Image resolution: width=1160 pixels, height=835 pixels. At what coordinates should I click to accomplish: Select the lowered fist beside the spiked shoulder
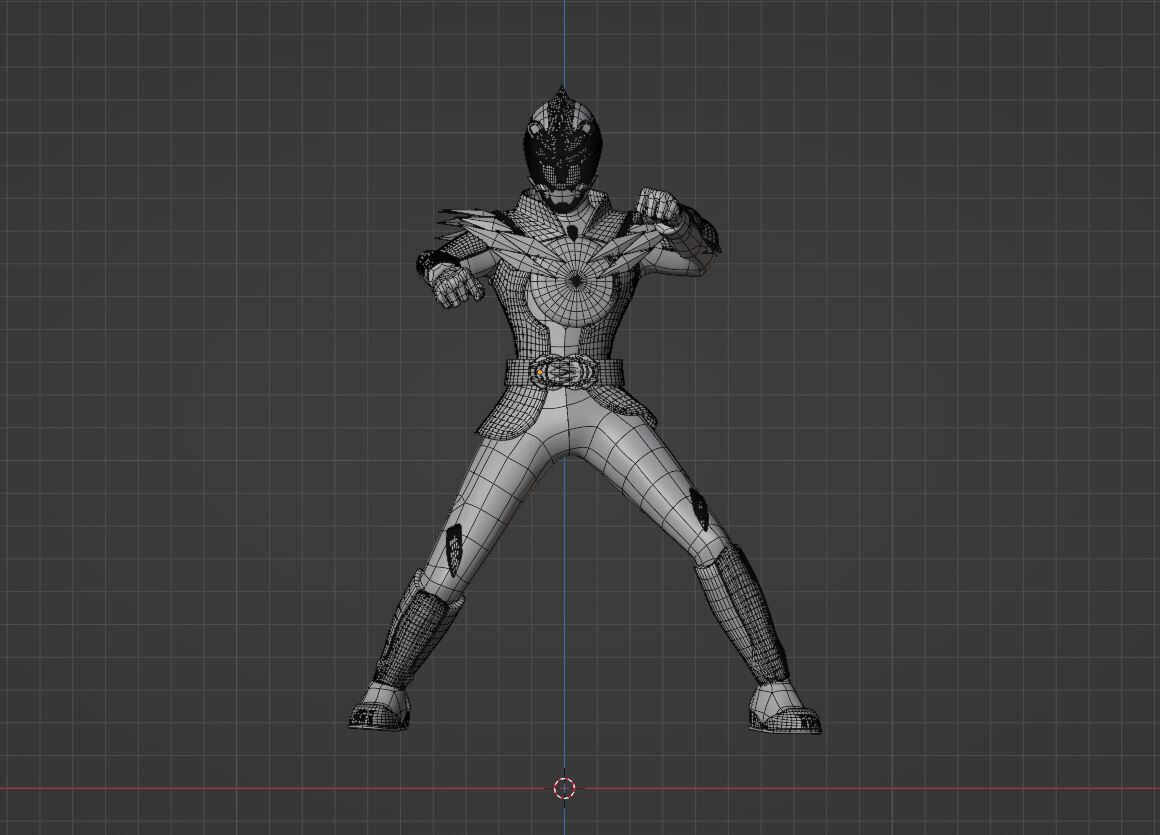point(456,285)
